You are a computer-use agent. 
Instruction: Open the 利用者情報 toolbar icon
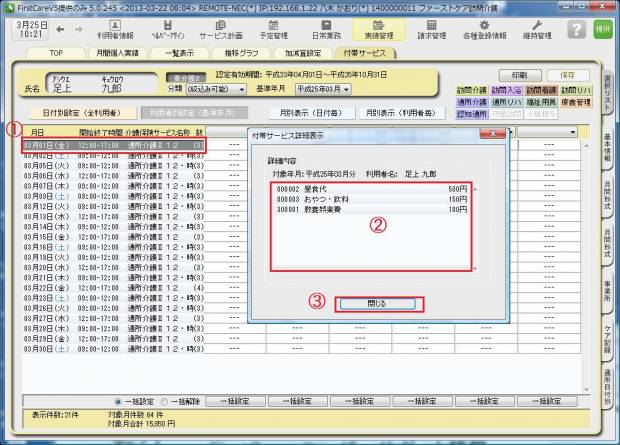tap(115, 28)
